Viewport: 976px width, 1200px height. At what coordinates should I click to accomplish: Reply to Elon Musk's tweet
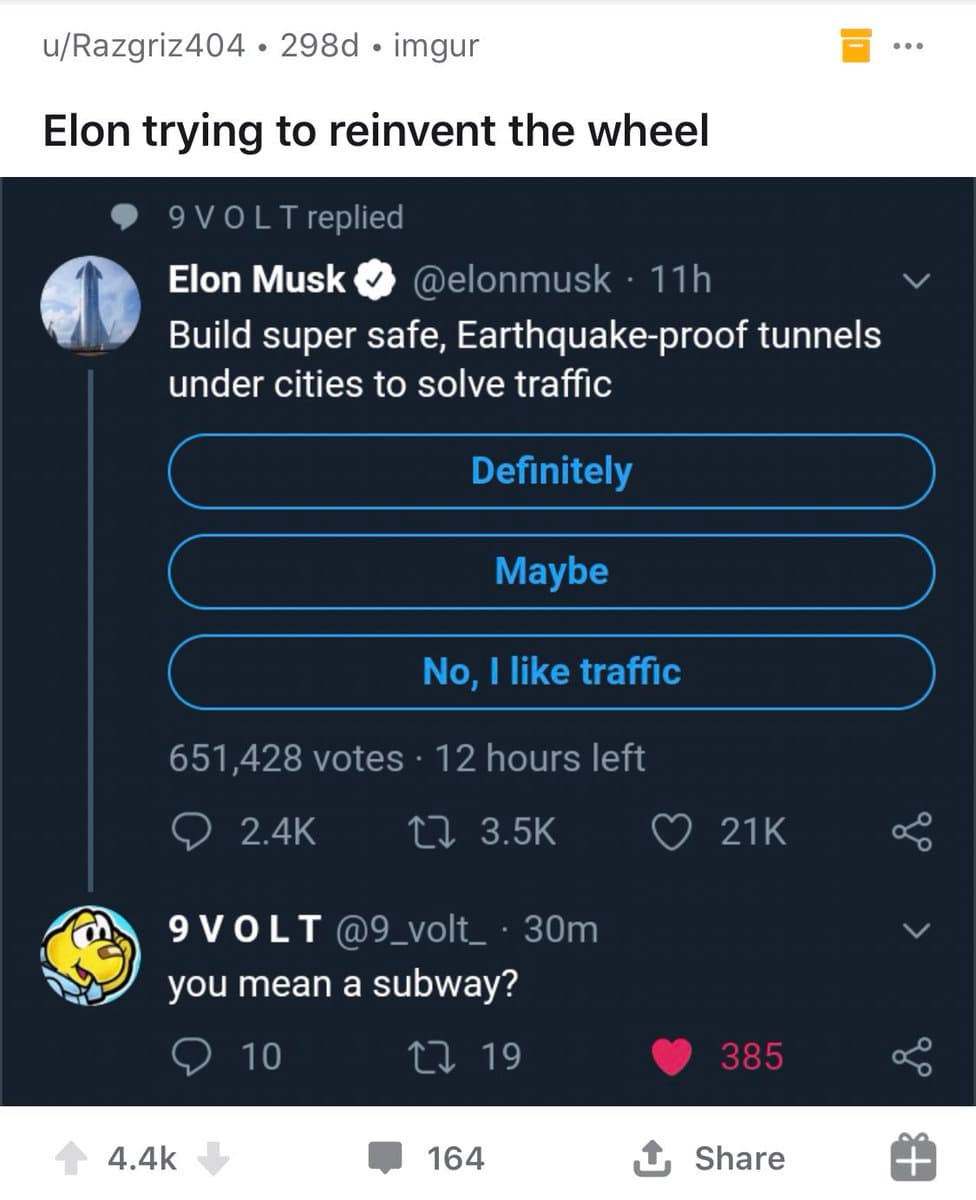coord(189,832)
